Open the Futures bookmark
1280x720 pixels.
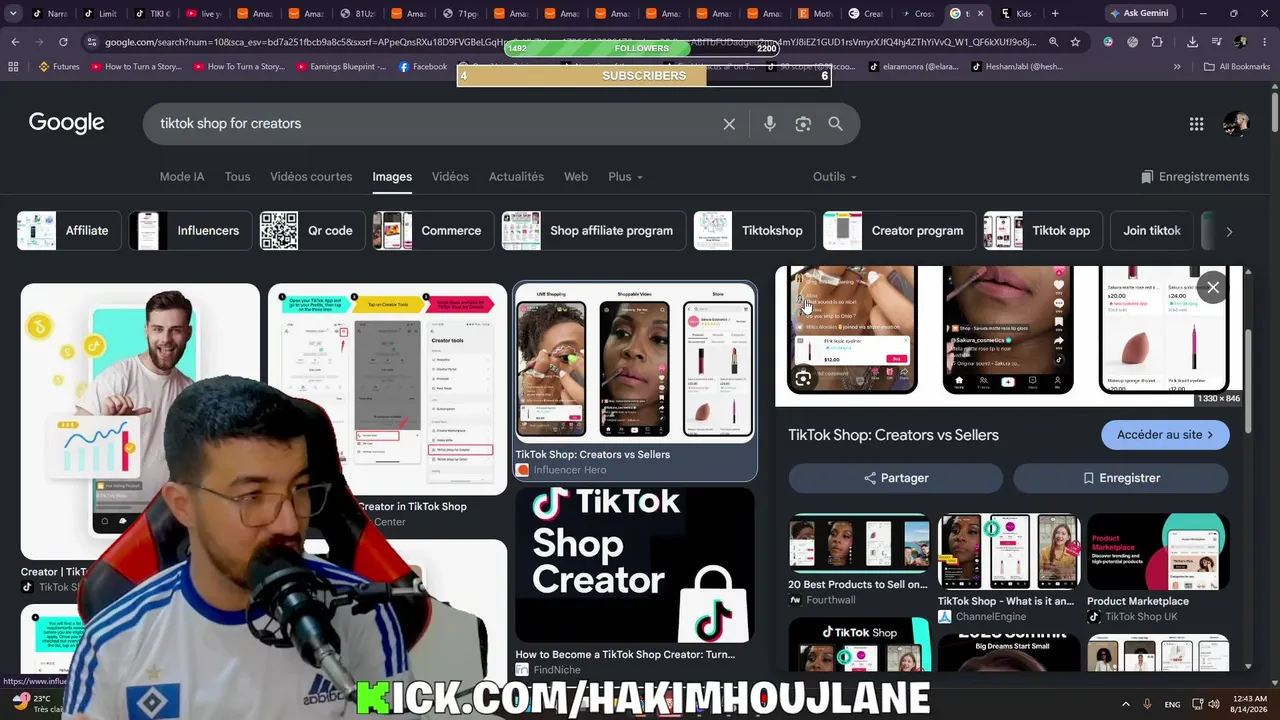(x=59, y=67)
